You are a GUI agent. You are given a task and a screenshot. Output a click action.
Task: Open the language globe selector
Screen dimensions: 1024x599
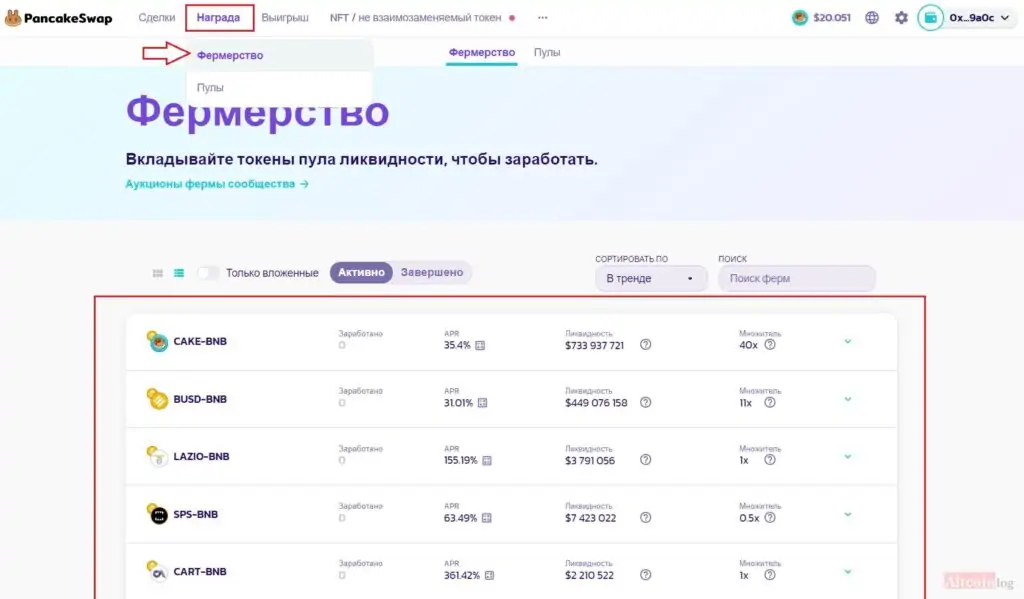point(872,18)
